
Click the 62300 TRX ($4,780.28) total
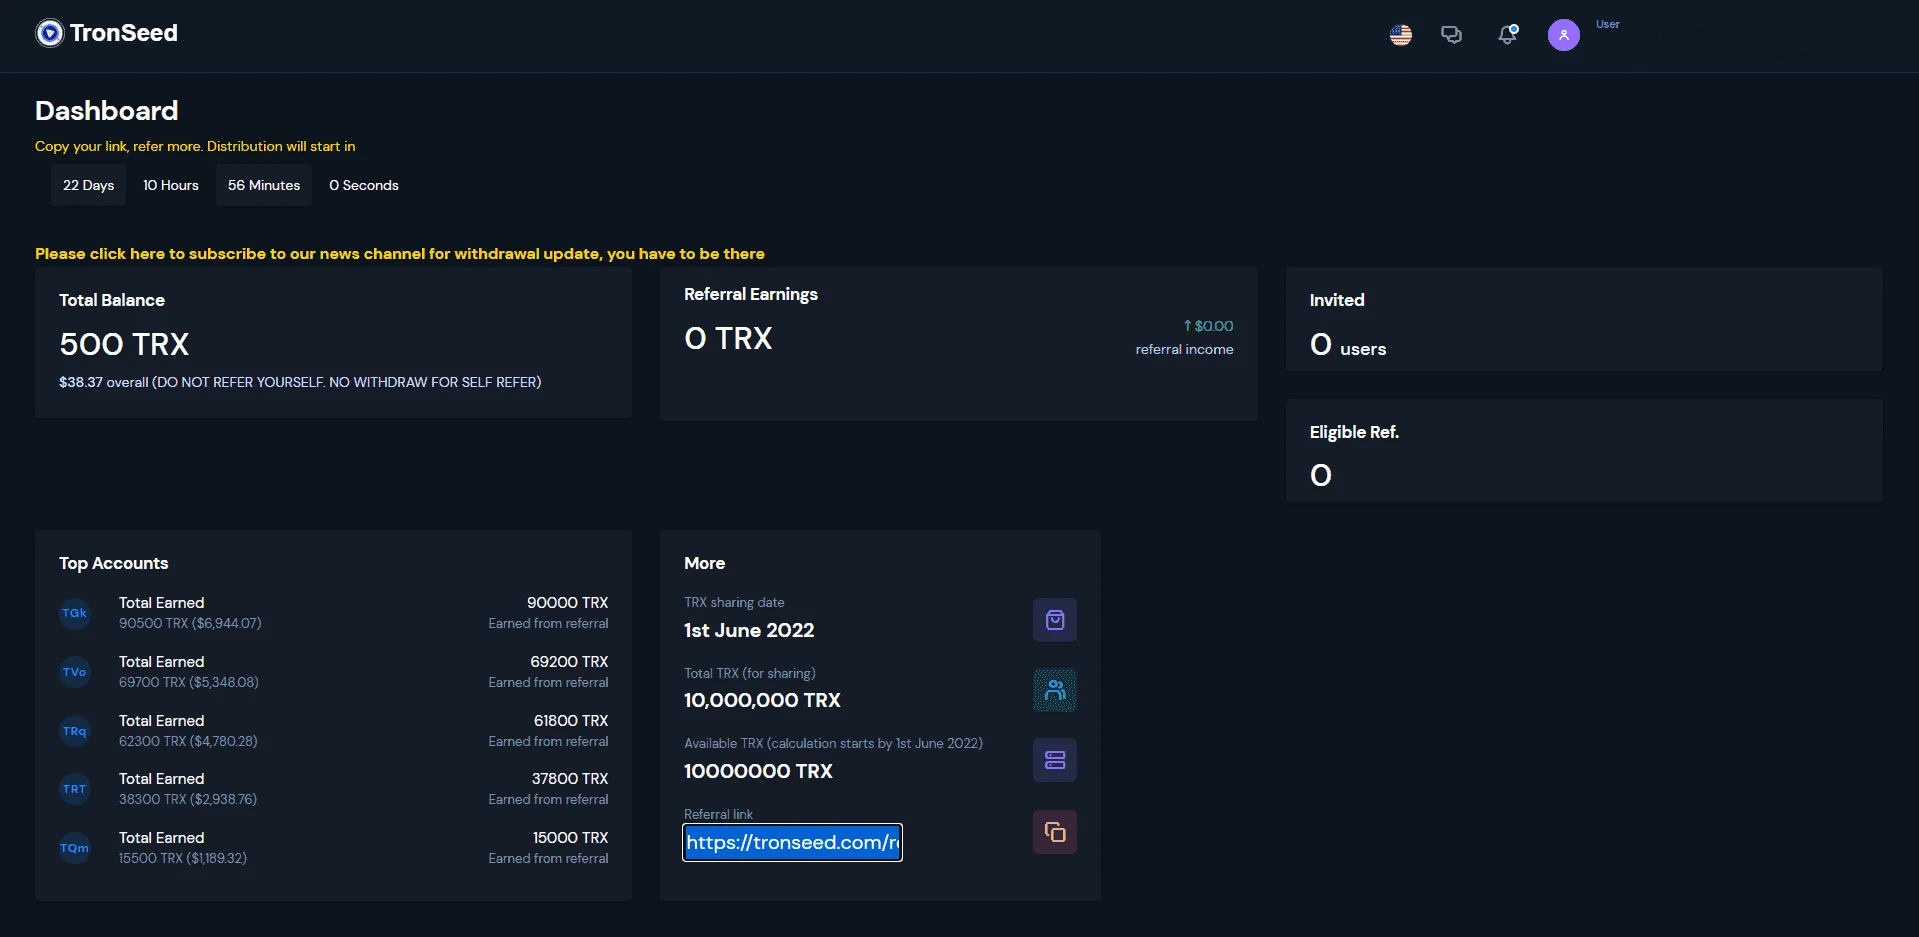(x=188, y=741)
